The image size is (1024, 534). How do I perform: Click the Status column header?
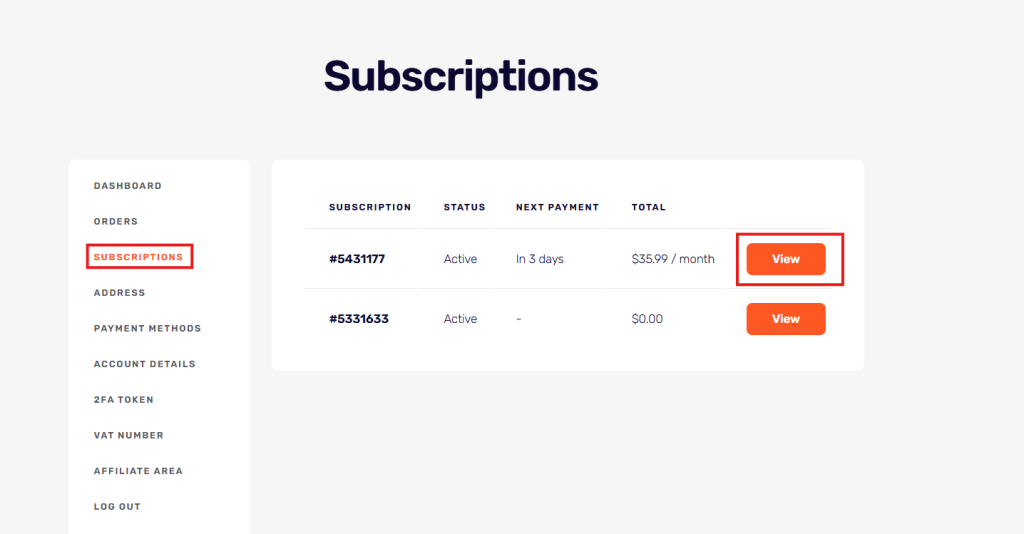pyautogui.click(x=464, y=208)
